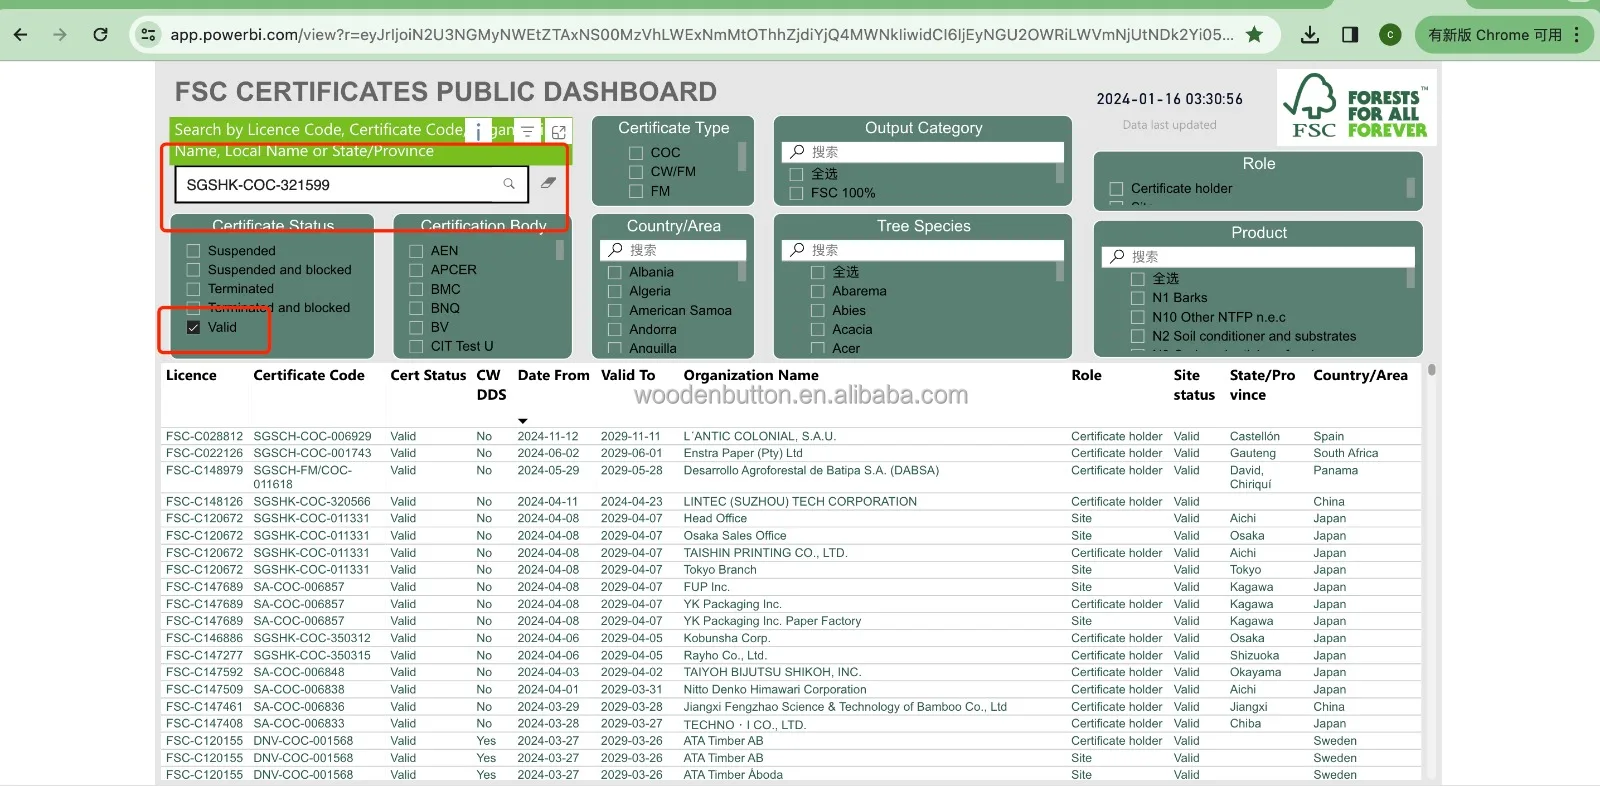Click the bookmark star in the address bar

point(1254,35)
